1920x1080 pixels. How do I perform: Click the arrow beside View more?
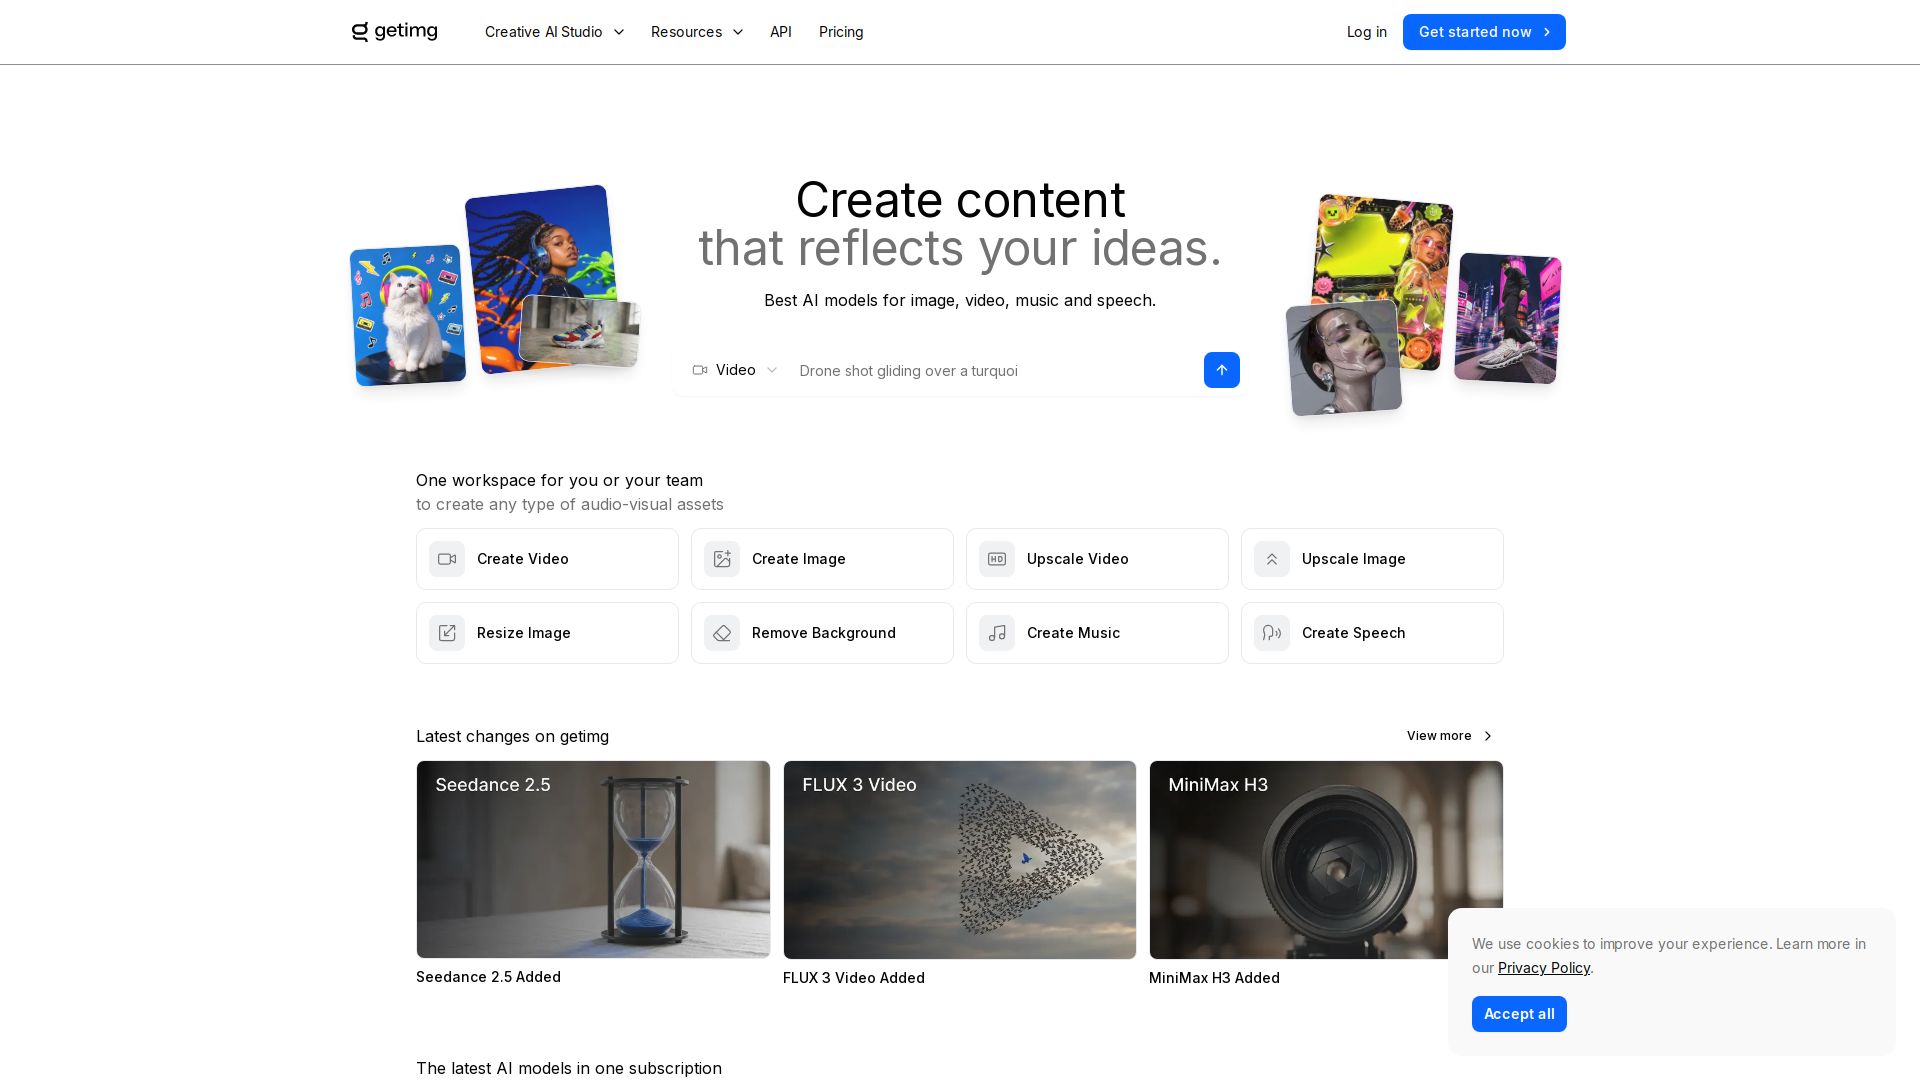(x=1488, y=736)
